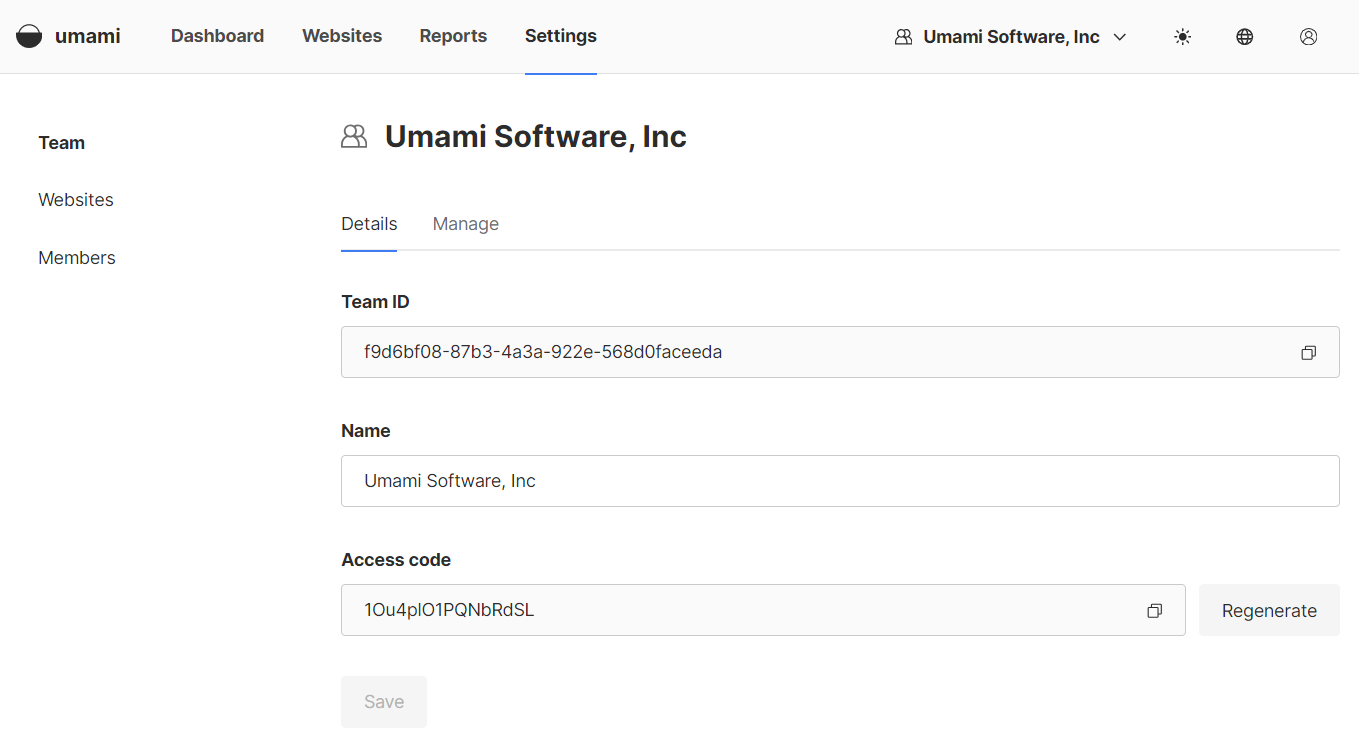Select the Details tab
This screenshot has width=1359, height=746.
coord(369,224)
